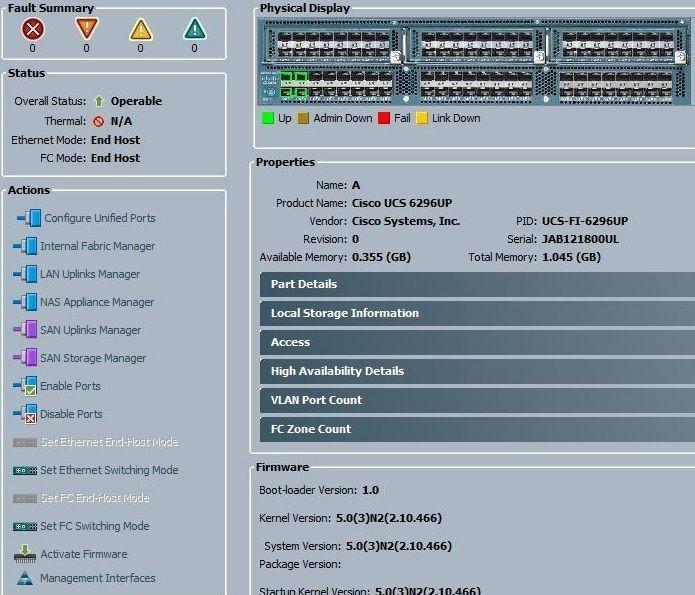This screenshot has width=695, height=595.
Task: Expand the VLAN Port Count section
Action: coord(477,400)
